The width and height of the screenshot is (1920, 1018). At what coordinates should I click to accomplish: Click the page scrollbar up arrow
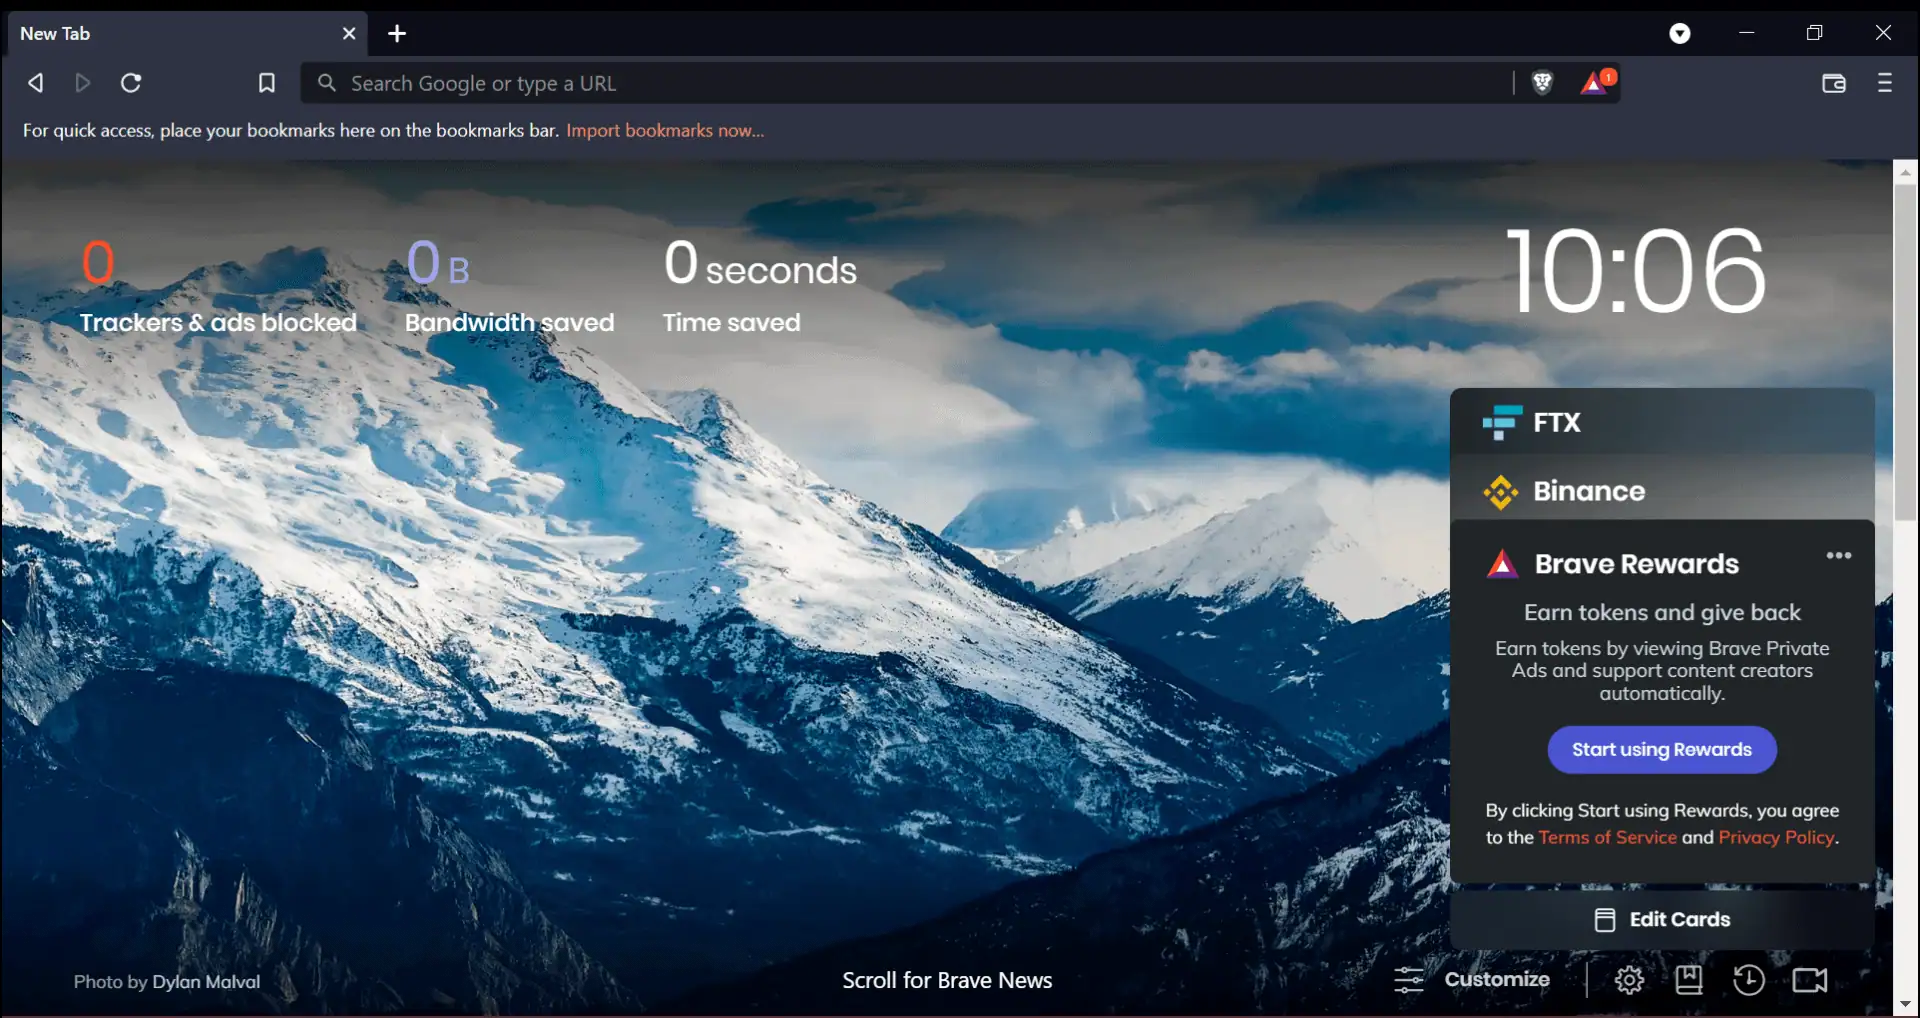[x=1905, y=172]
